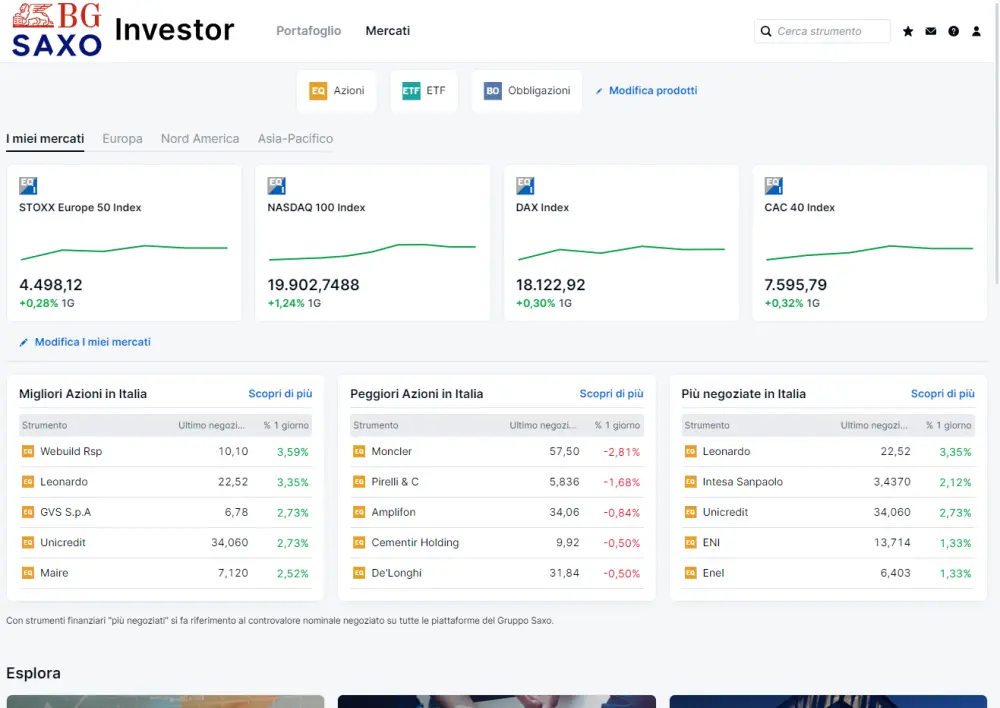
Task: Click the 19.902,7488 NASDAQ index value
Action: click(x=314, y=284)
